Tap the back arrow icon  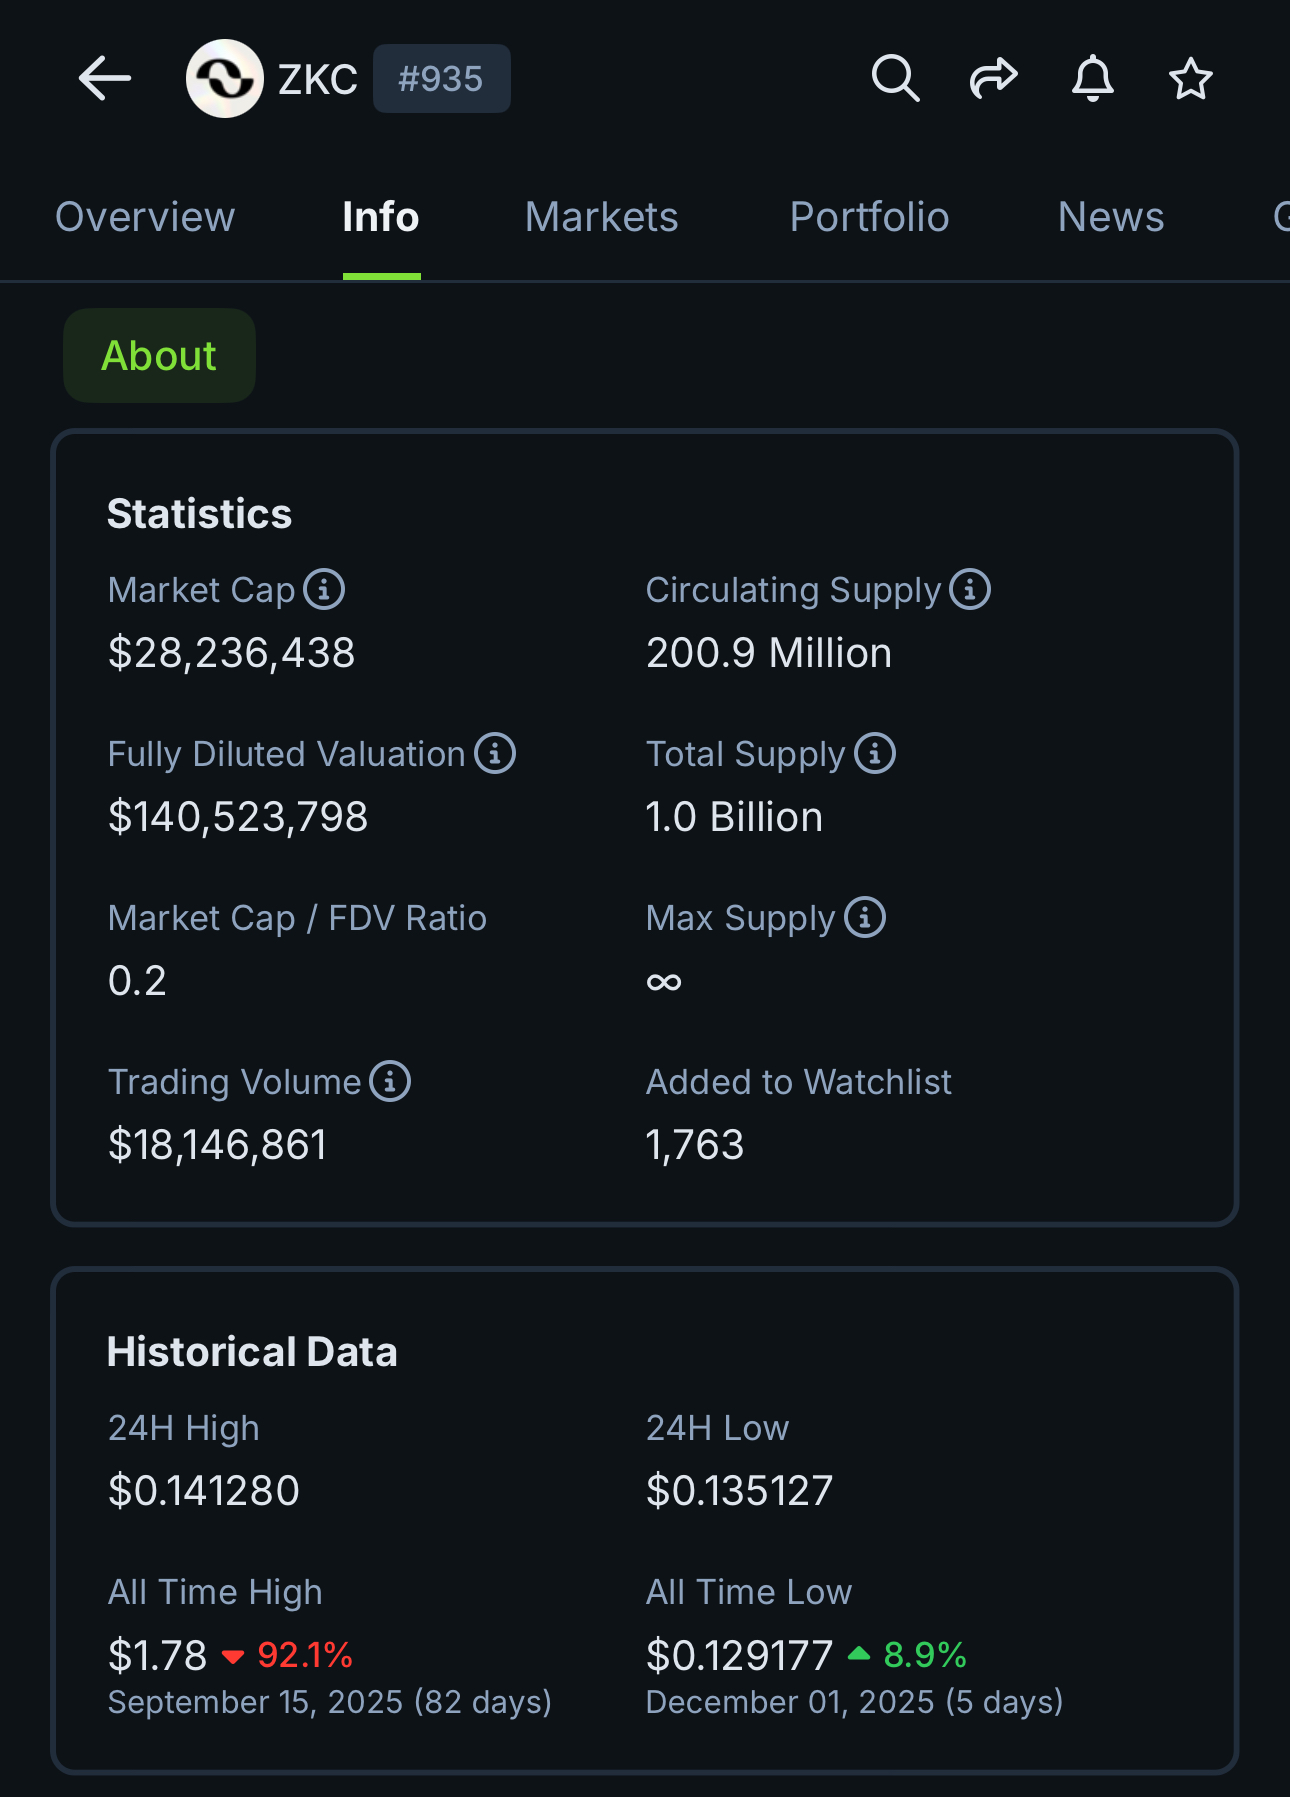click(105, 78)
